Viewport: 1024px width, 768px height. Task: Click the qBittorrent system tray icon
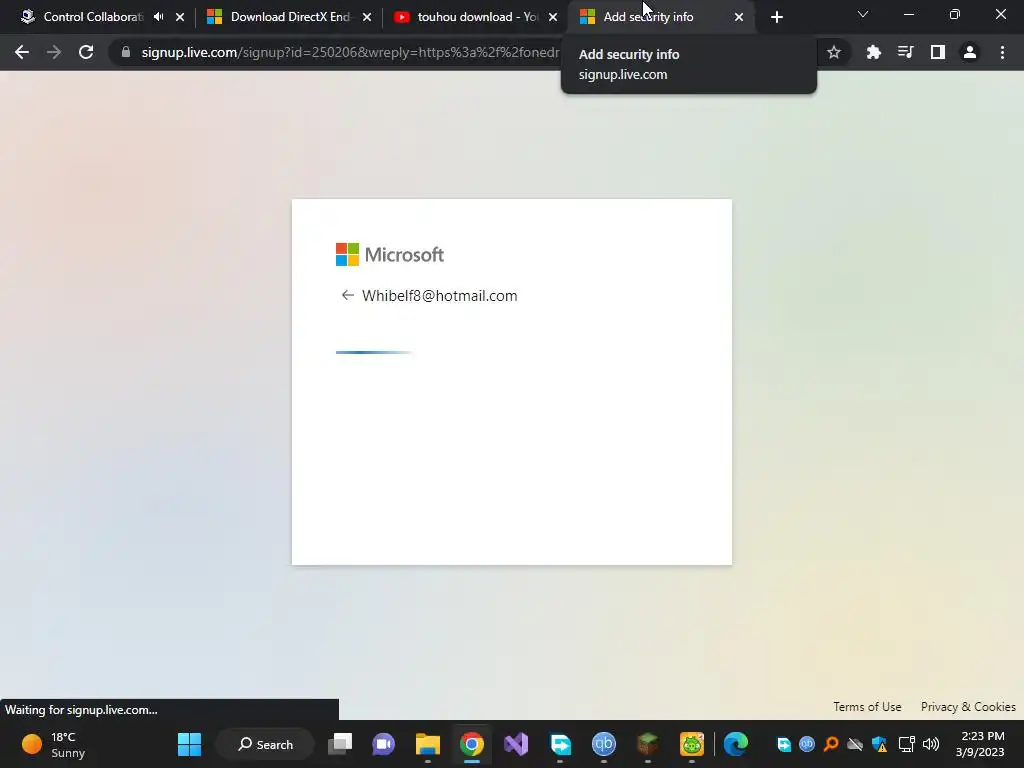click(x=807, y=744)
